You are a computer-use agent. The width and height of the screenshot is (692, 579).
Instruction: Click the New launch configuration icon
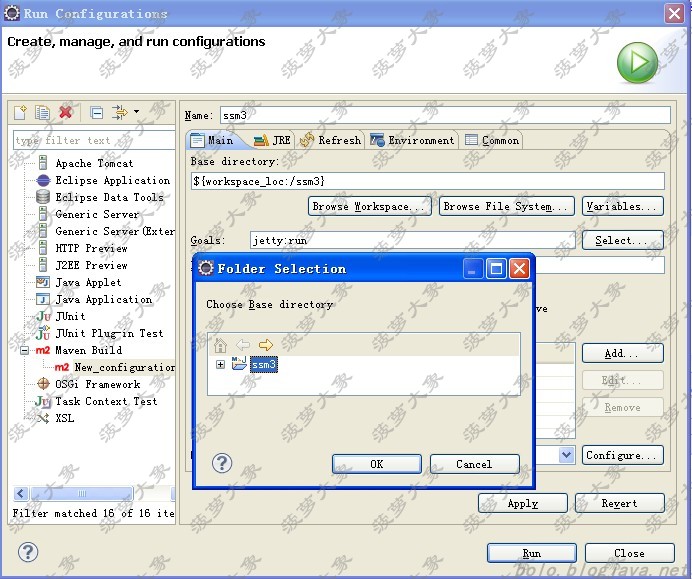20,113
